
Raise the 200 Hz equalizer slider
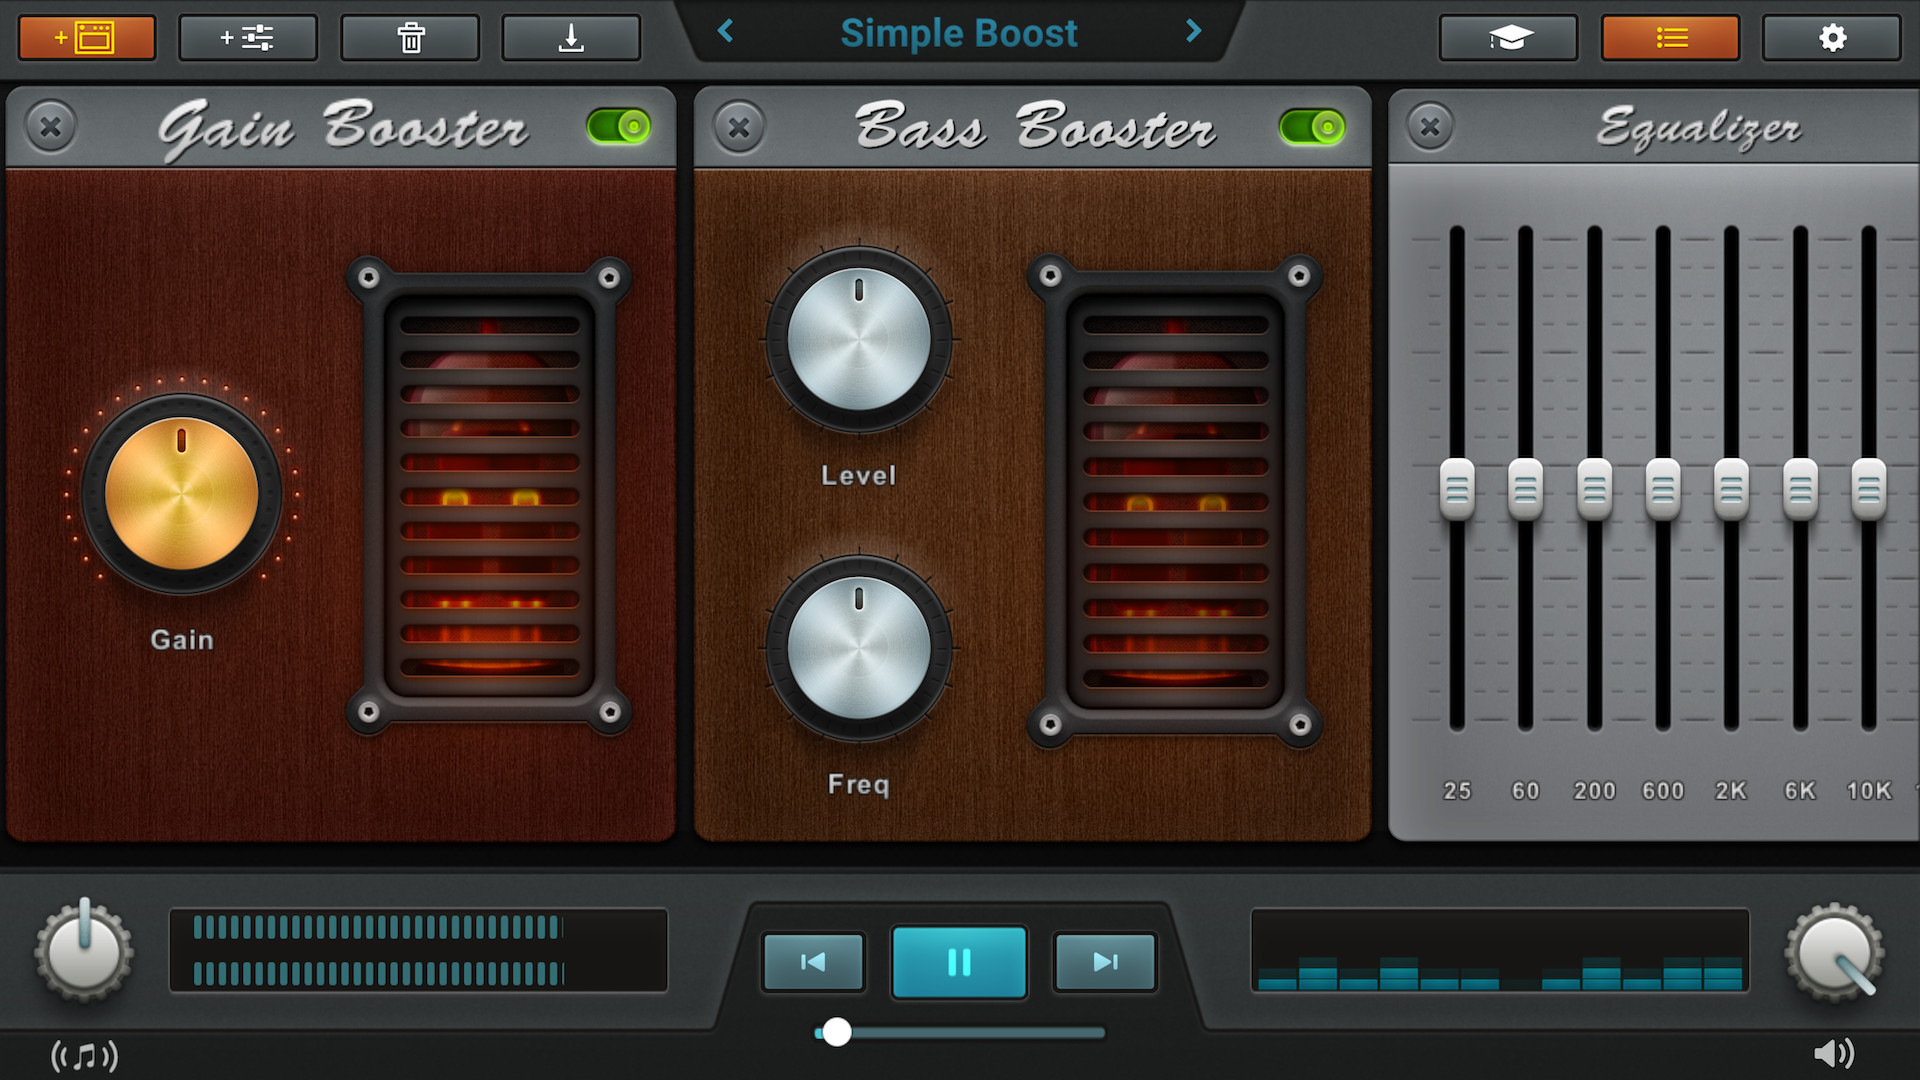1593,487
